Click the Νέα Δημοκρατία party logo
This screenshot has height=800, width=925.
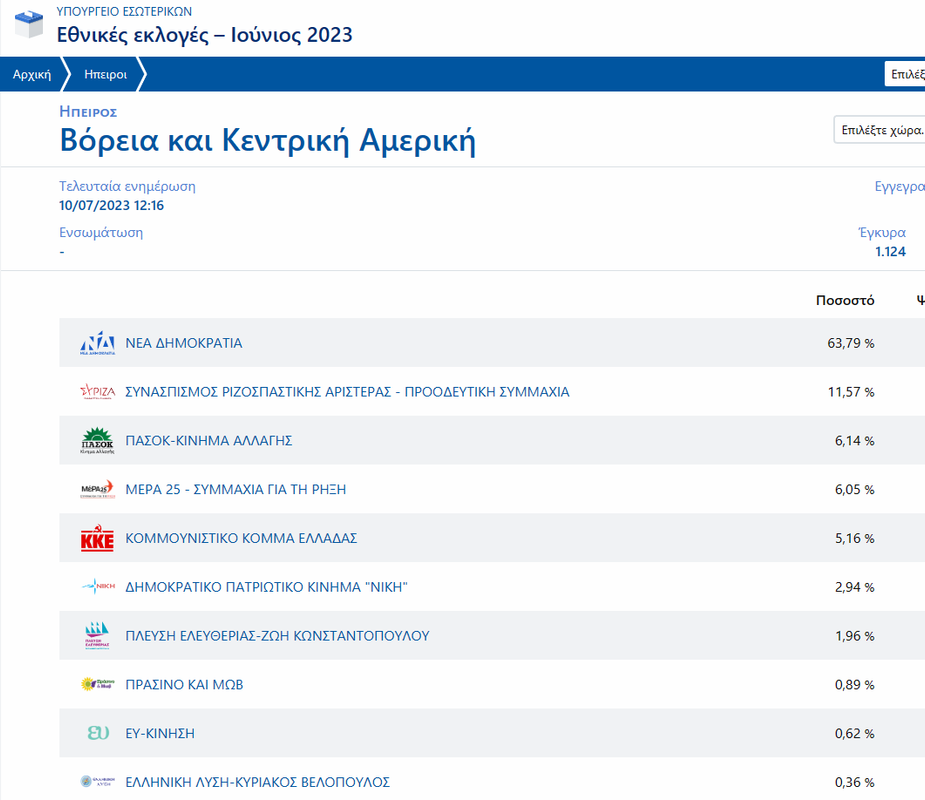click(x=97, y=343)
